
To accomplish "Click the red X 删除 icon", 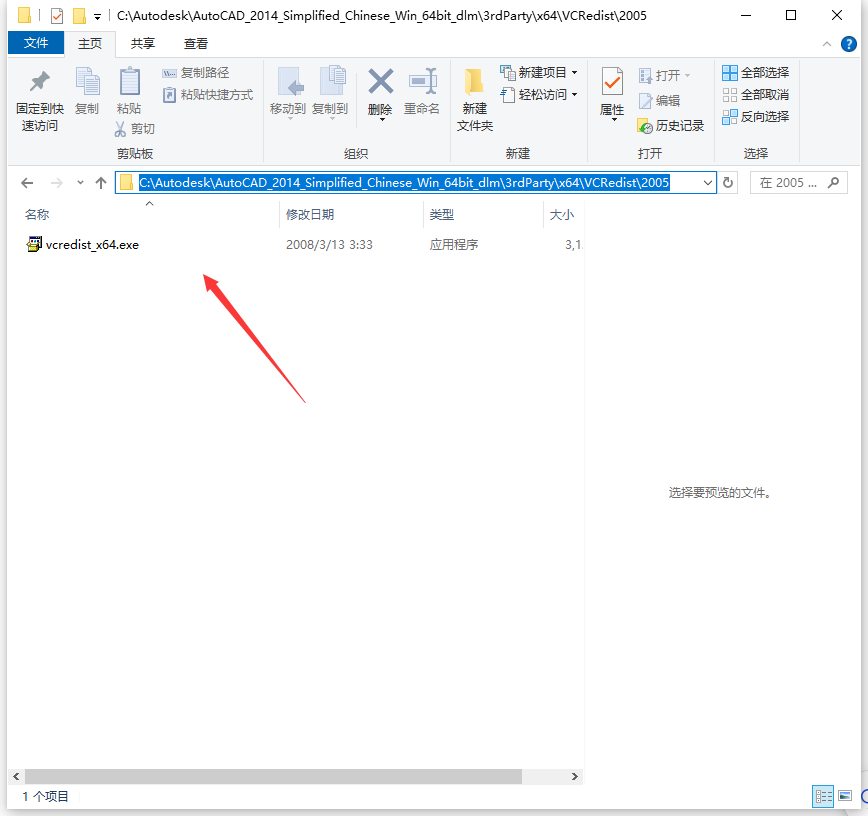I will coord(380,82).
